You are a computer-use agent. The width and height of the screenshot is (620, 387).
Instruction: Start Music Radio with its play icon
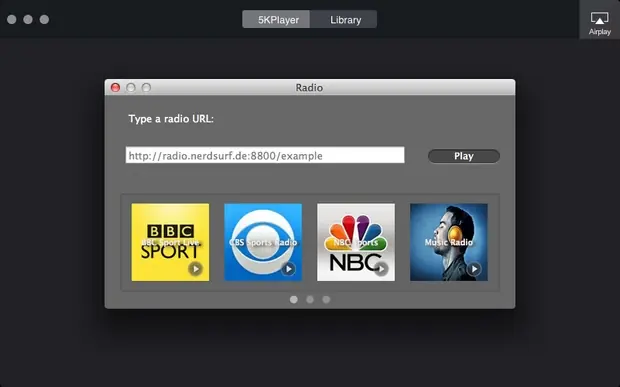[474, 269]
